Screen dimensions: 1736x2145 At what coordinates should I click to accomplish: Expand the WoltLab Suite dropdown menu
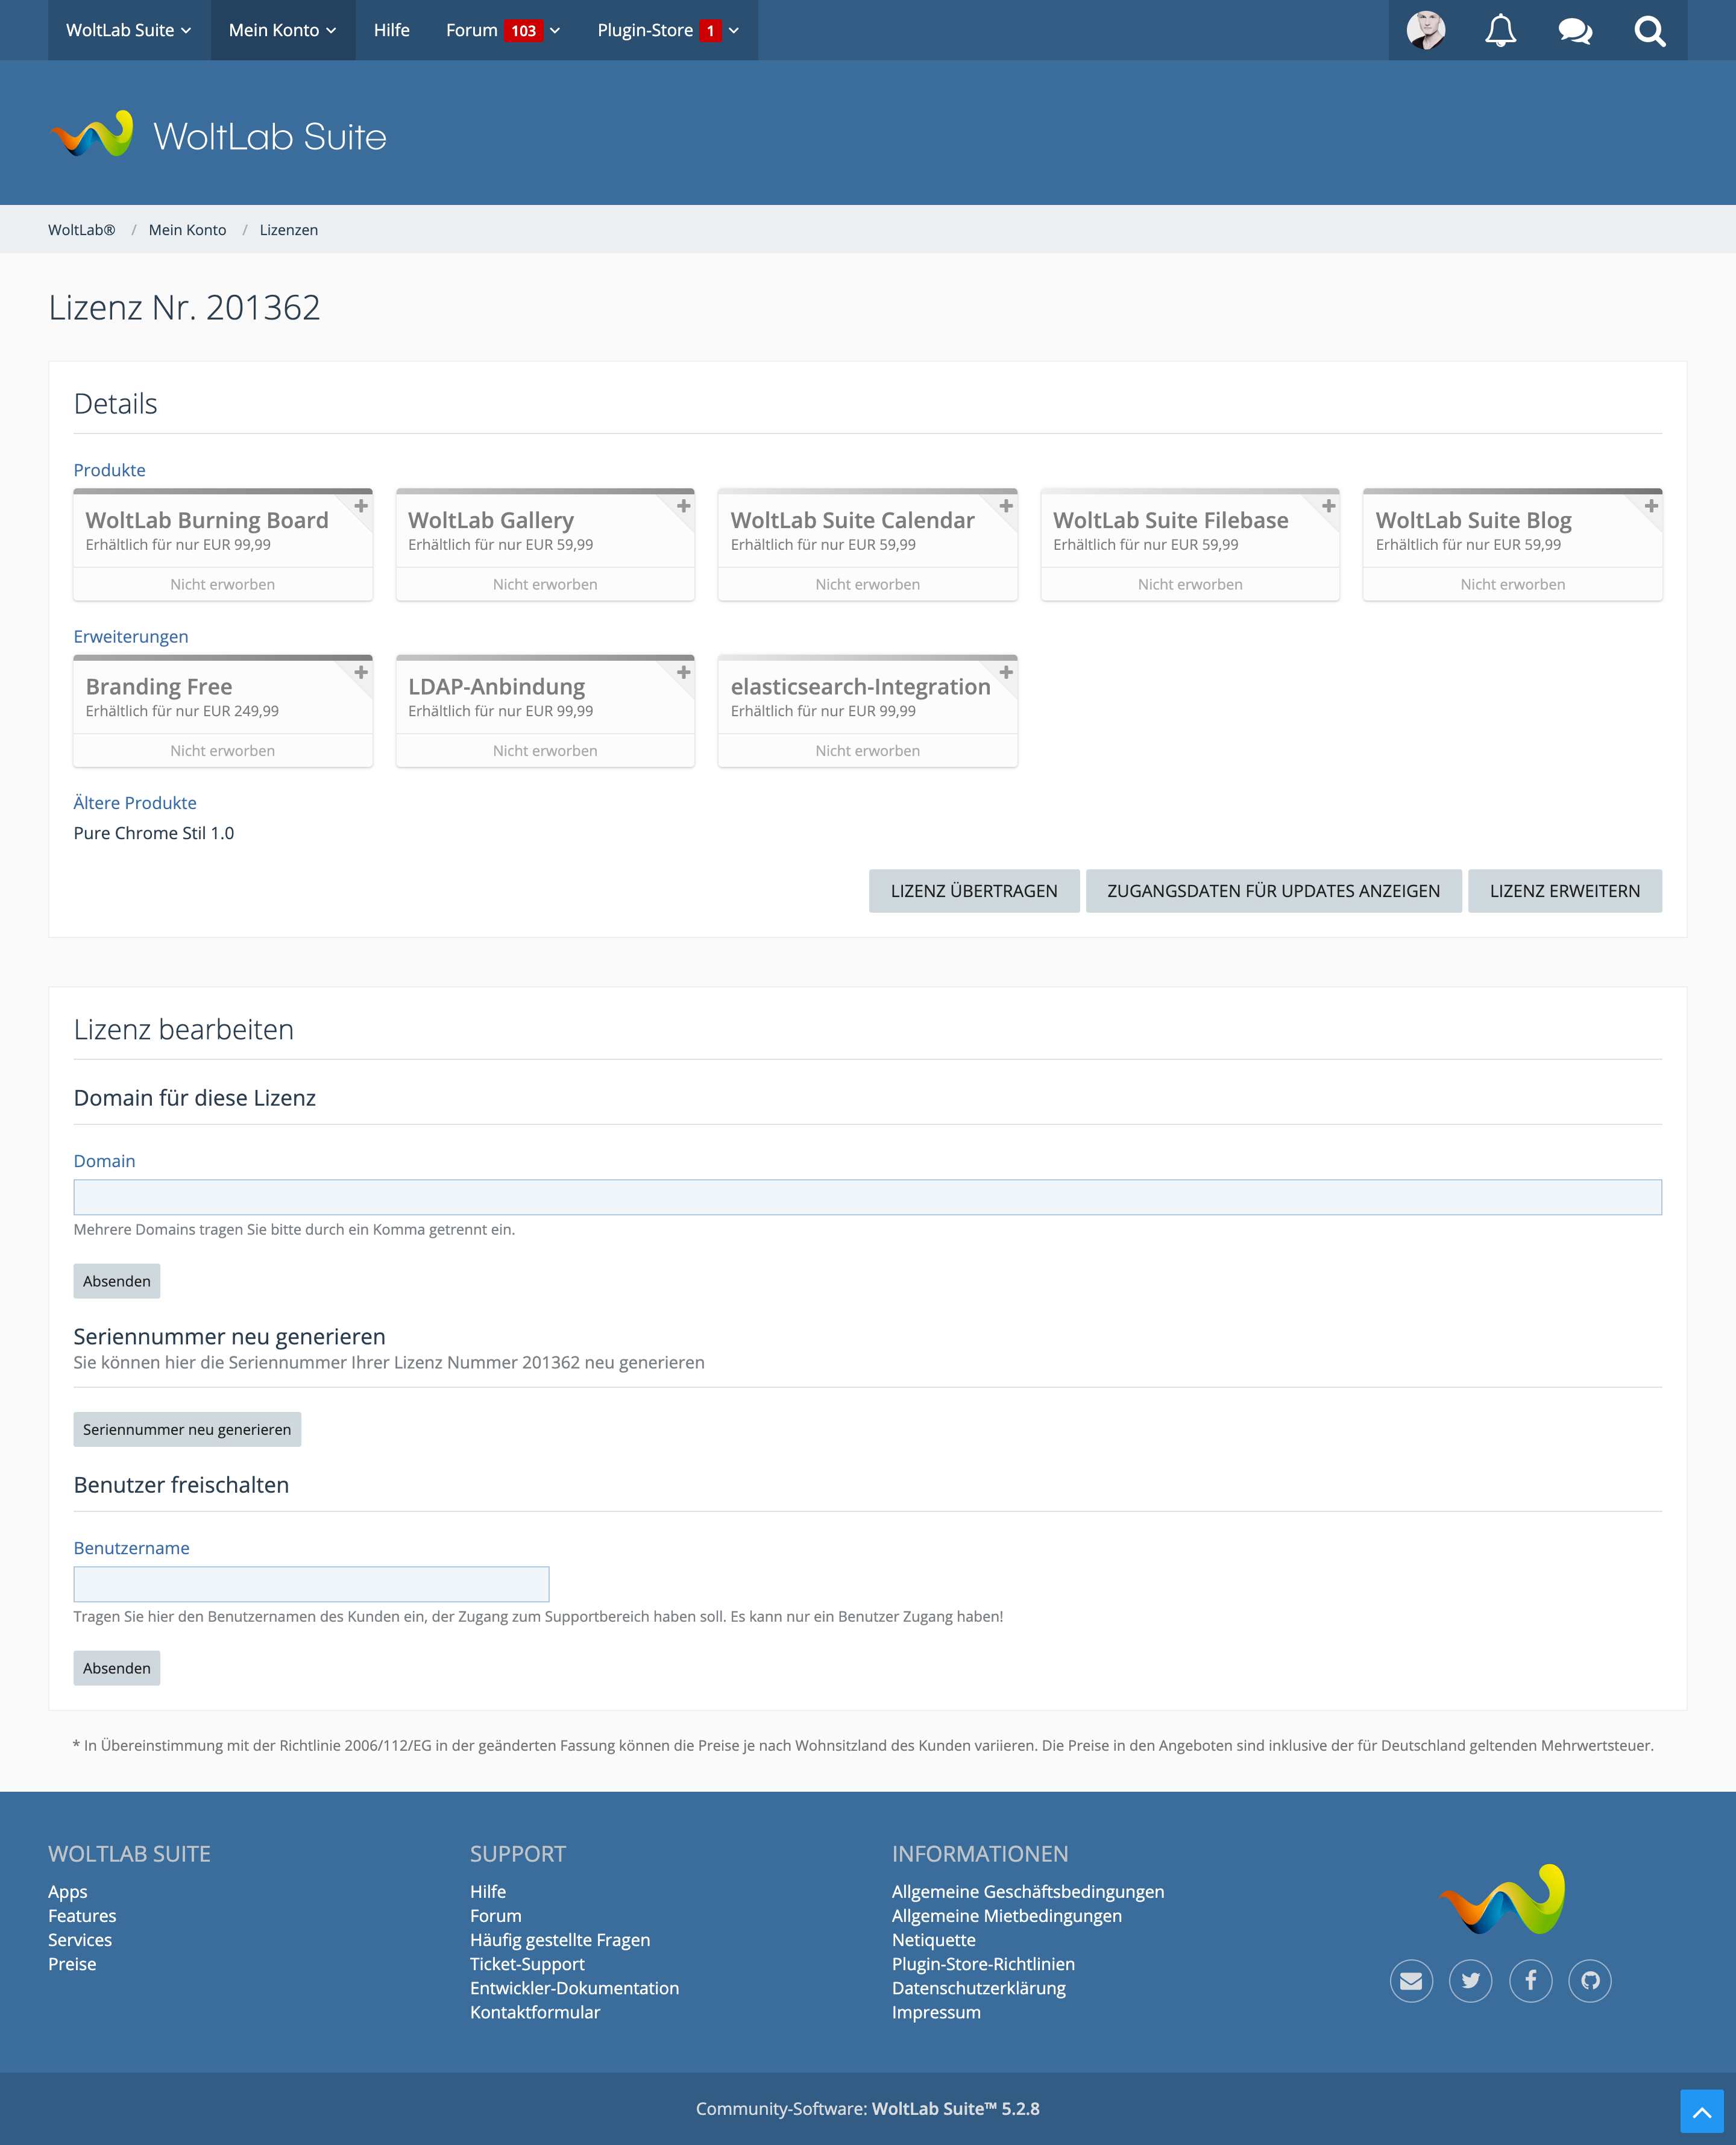128,30
